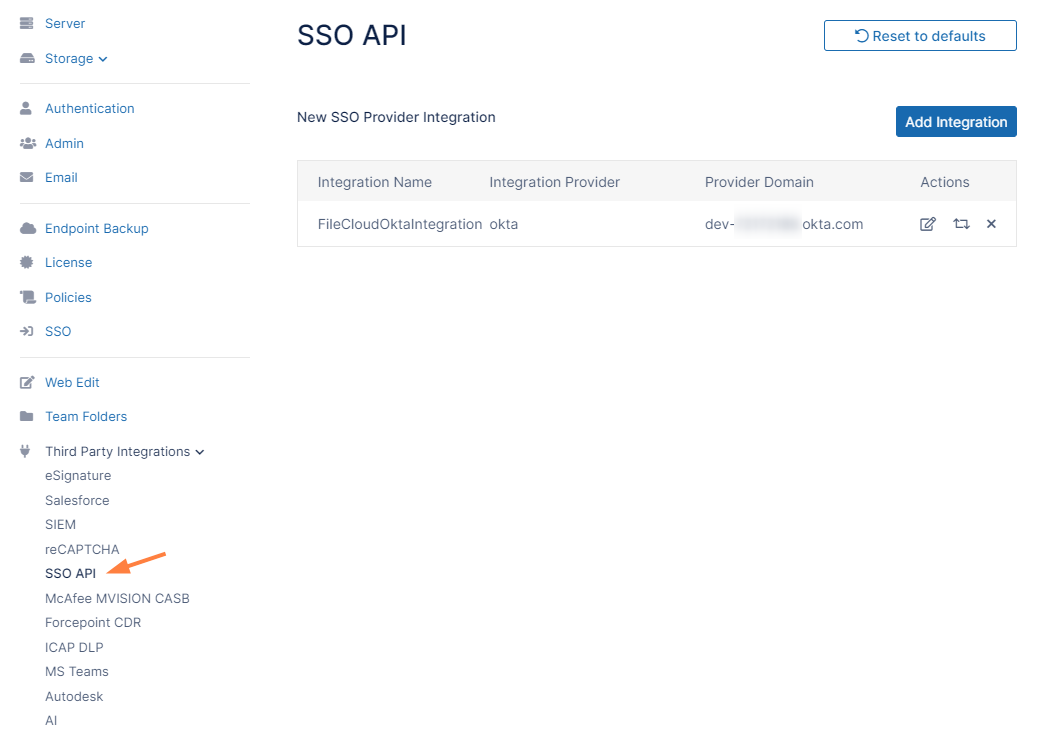Open the Admin settings page
Image resolution: width=1048 pixels, height=737 pixels.
pos(64,143)
